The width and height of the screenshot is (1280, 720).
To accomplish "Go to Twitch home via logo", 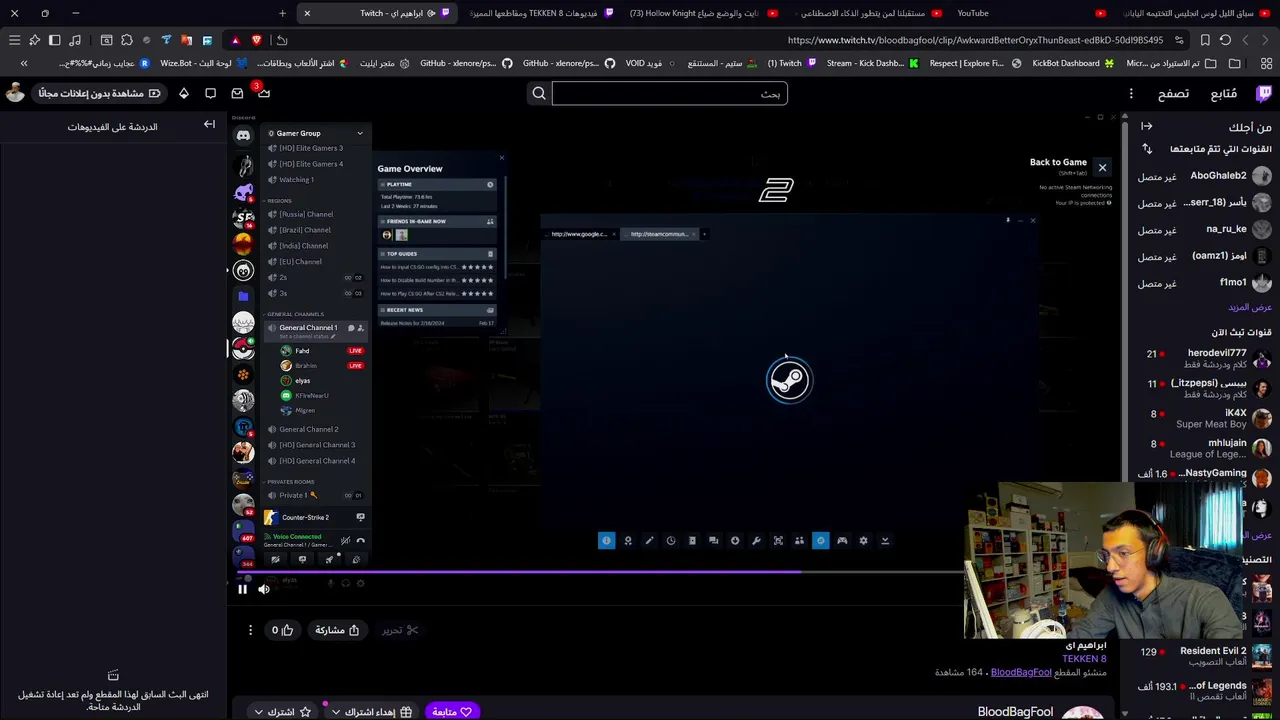I will coord(1264,94).
